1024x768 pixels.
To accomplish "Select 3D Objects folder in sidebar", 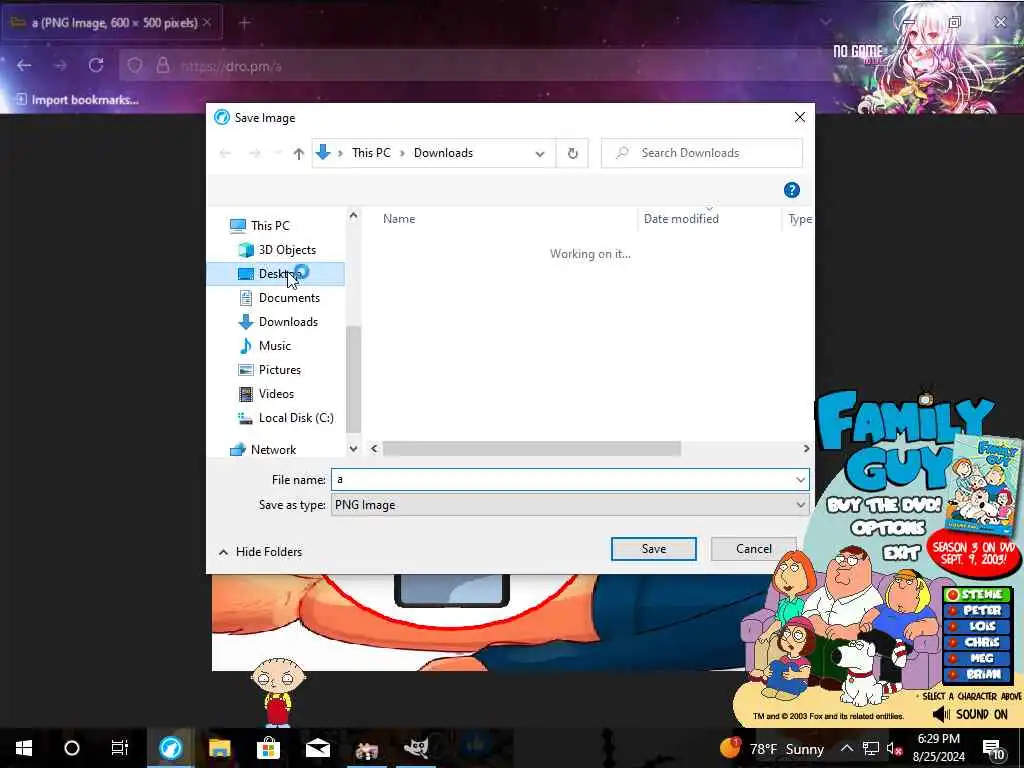I will point(277,249).
